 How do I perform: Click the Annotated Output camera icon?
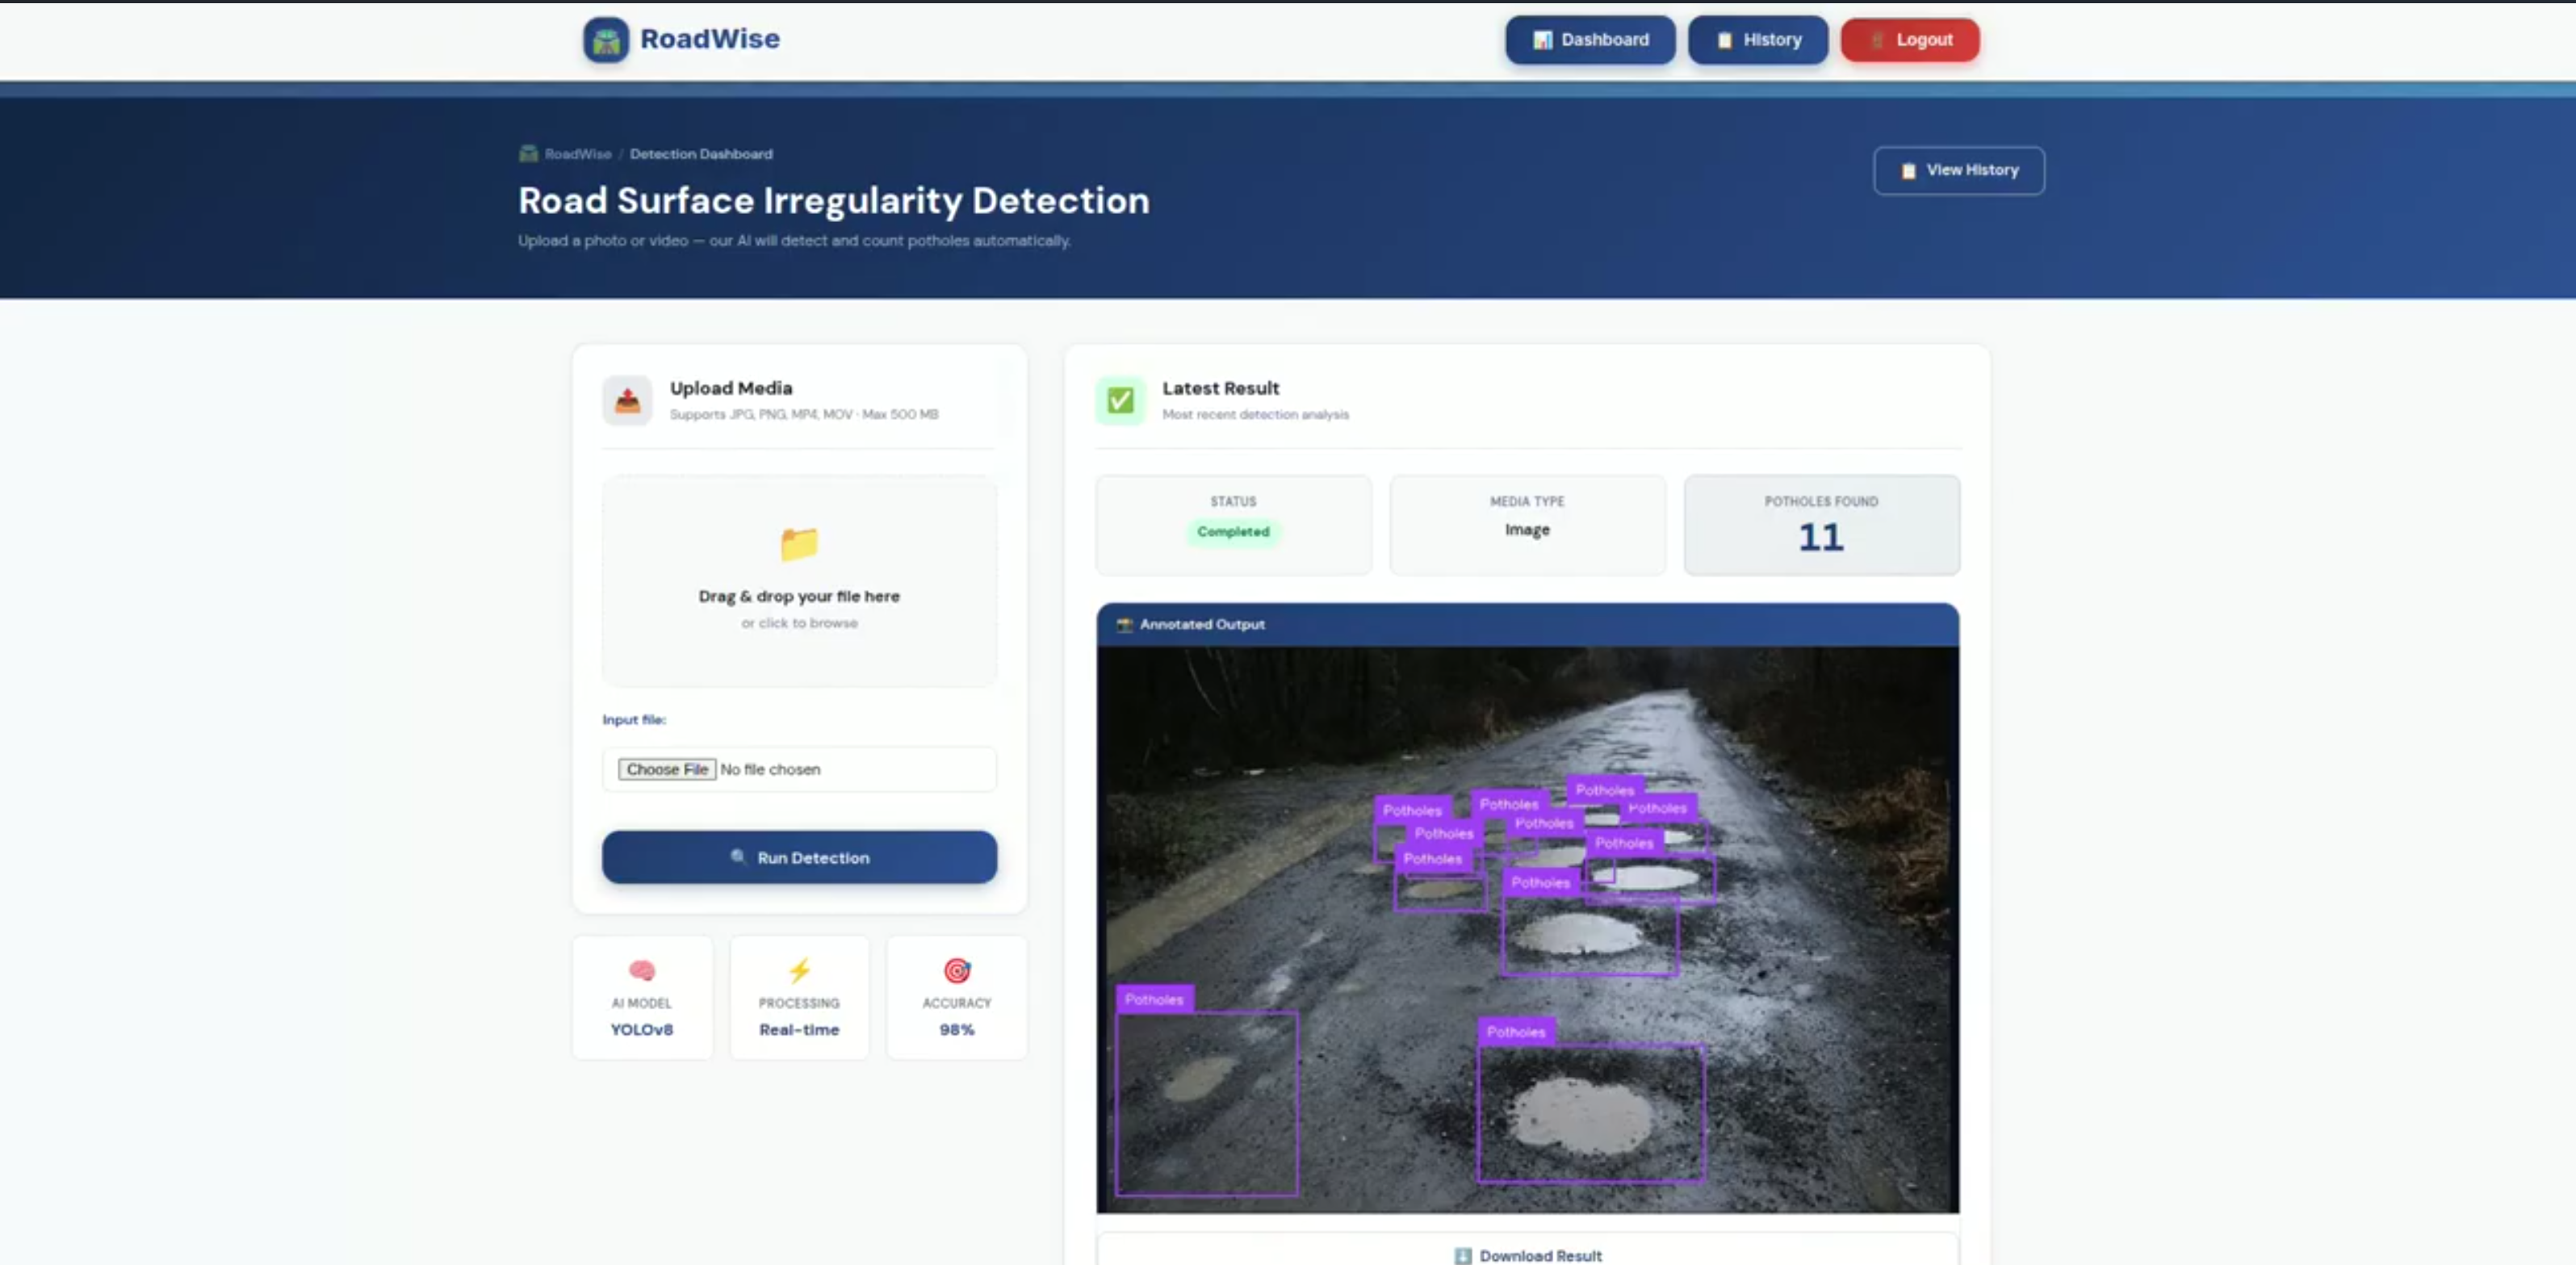click(x=1124, y=624)
